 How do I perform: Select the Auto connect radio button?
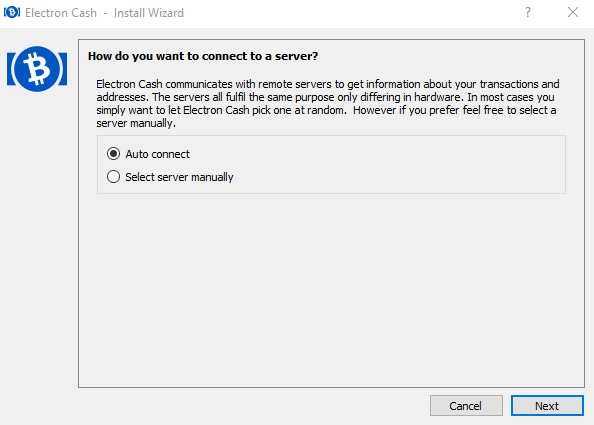113,154
